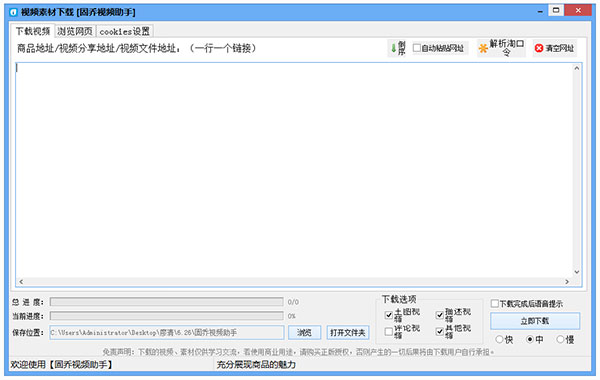600x380 pixels.
Task: Click the 欢迎使用【固乔视频助手】 status text
Action: tap(62, 364)
